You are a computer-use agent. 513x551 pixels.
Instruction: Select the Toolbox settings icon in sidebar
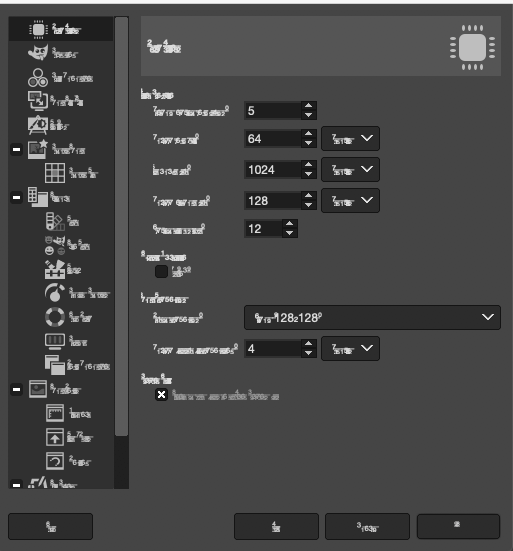(55, 270)
